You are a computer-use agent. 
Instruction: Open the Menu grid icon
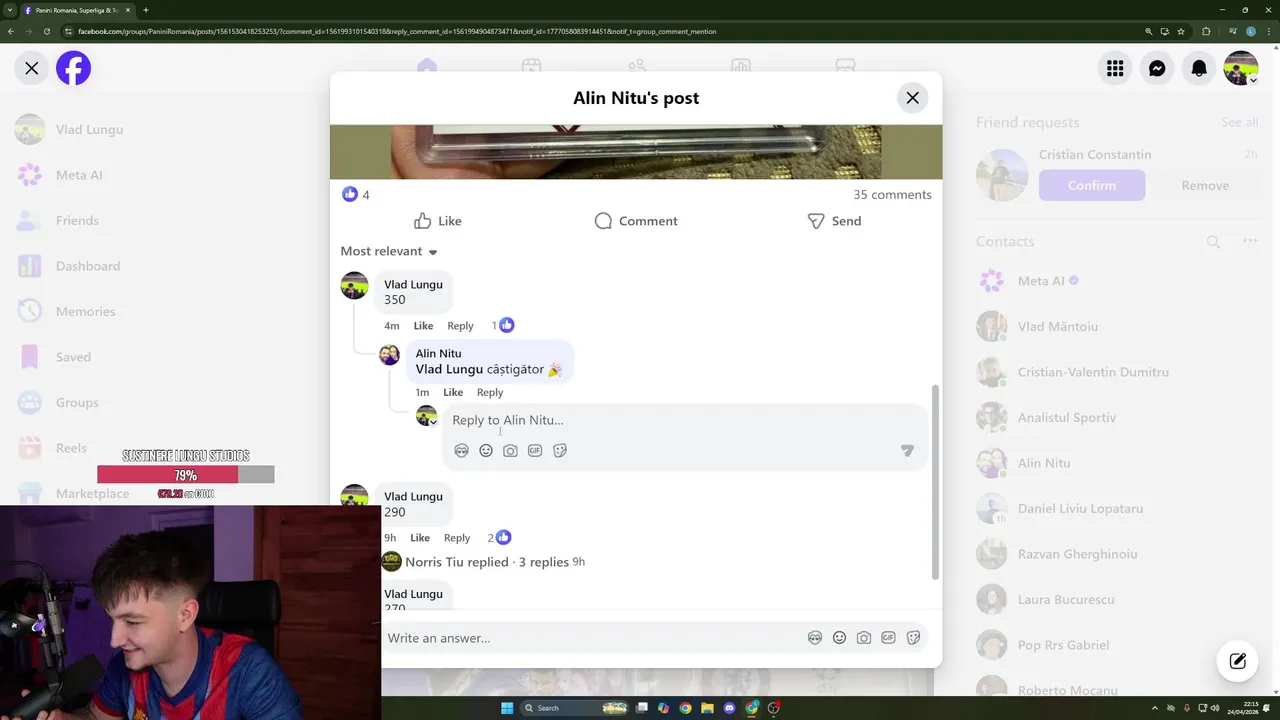pyautogui.click(x=1115, y=68)
